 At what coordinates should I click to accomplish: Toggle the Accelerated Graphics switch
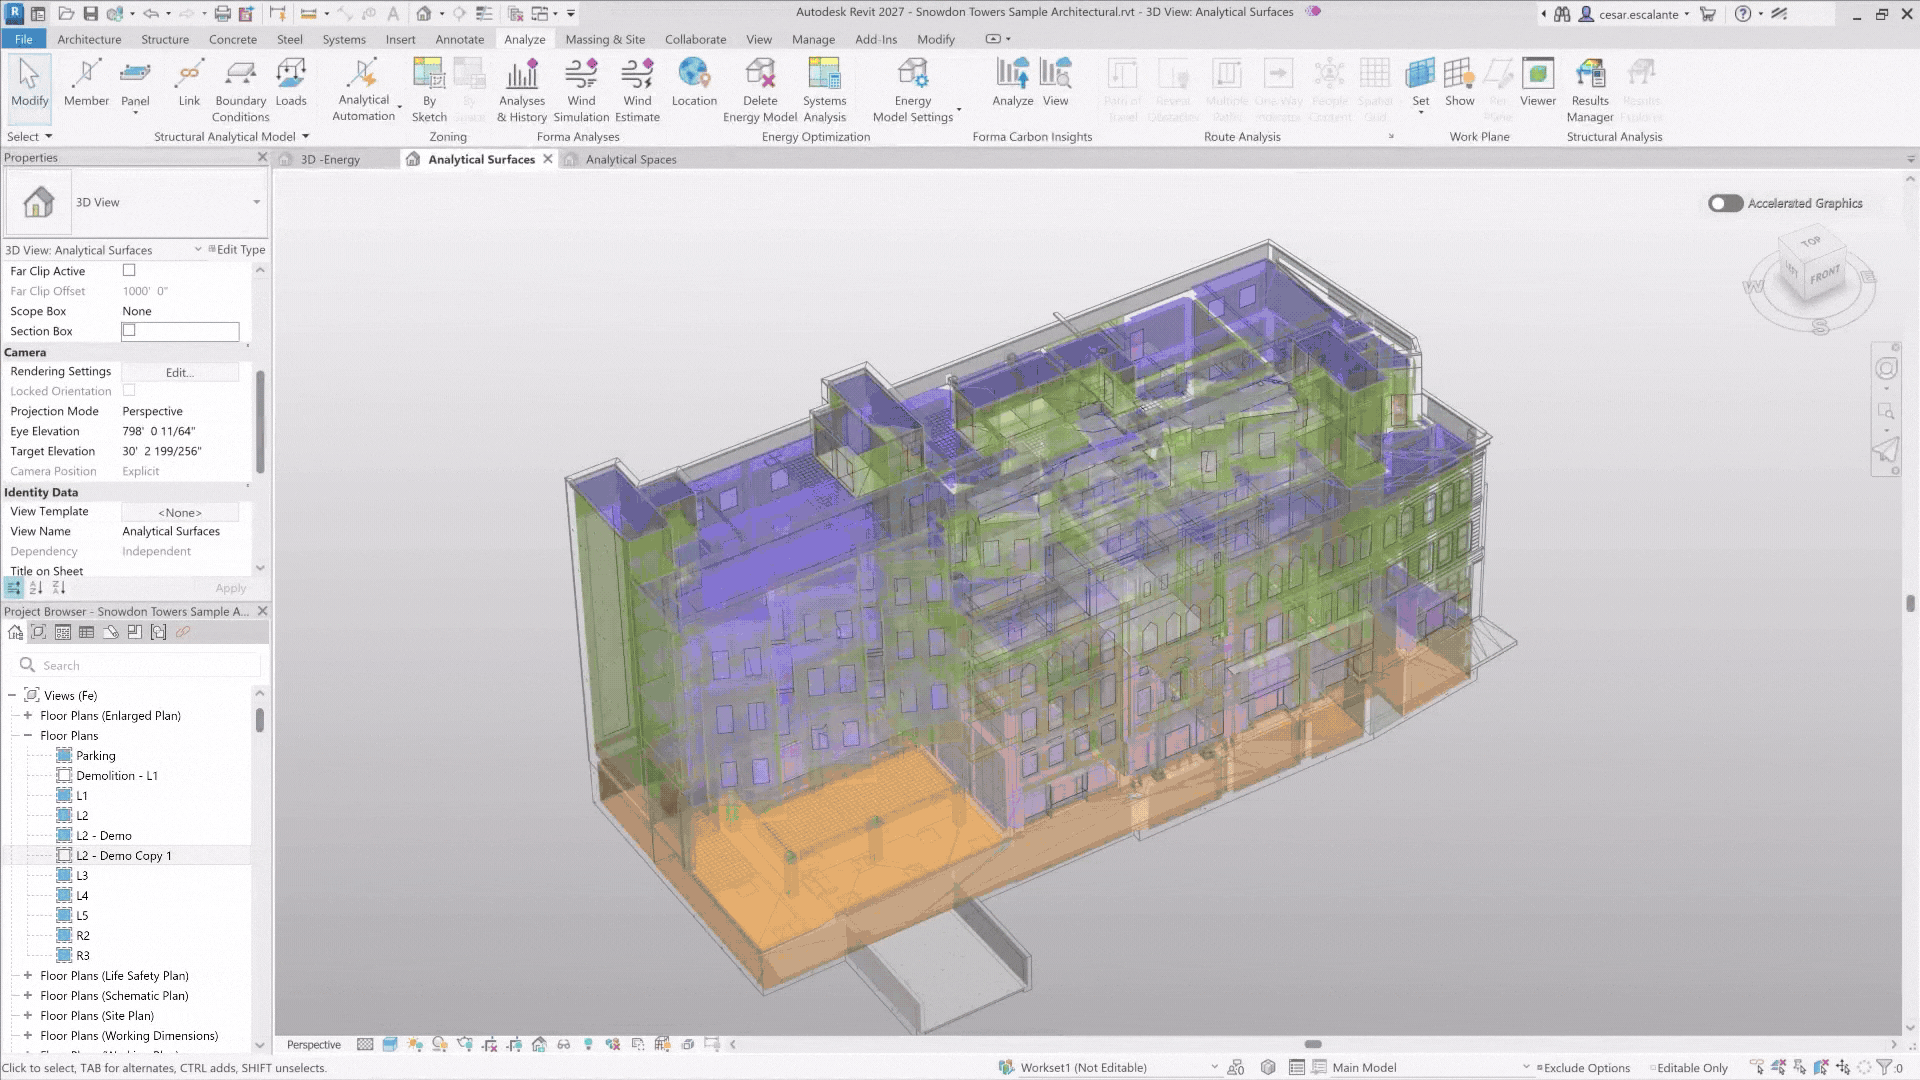1725,203
